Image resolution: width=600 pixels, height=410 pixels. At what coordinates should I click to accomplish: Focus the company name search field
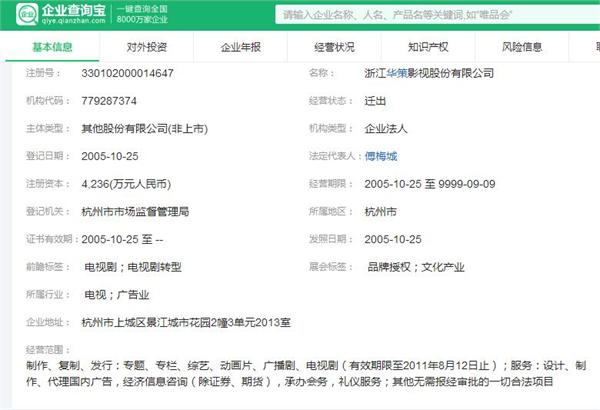click(437, 15)
